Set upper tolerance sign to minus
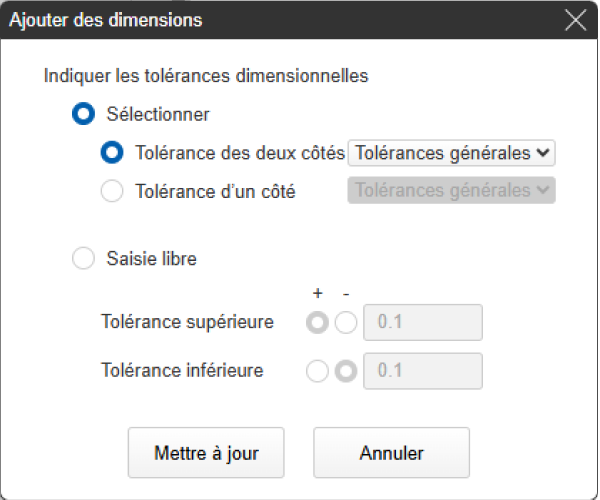Screen dimensions: 600x500 coord(345,323)
